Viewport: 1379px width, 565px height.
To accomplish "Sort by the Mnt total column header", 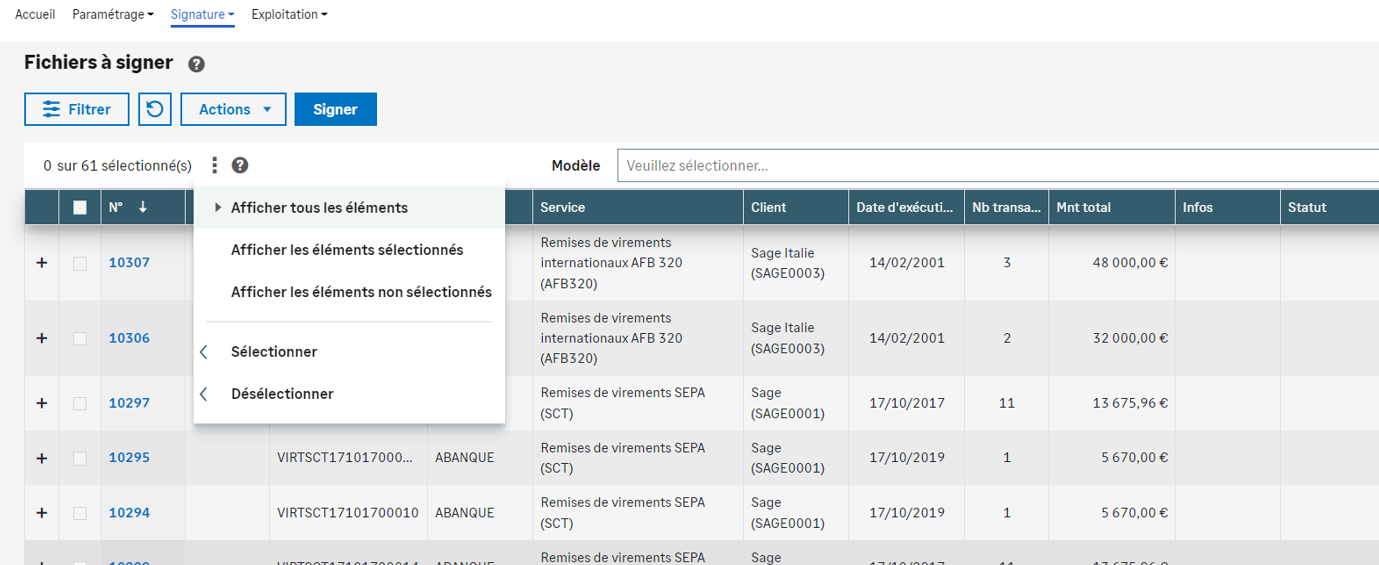I will point(1083,207).
